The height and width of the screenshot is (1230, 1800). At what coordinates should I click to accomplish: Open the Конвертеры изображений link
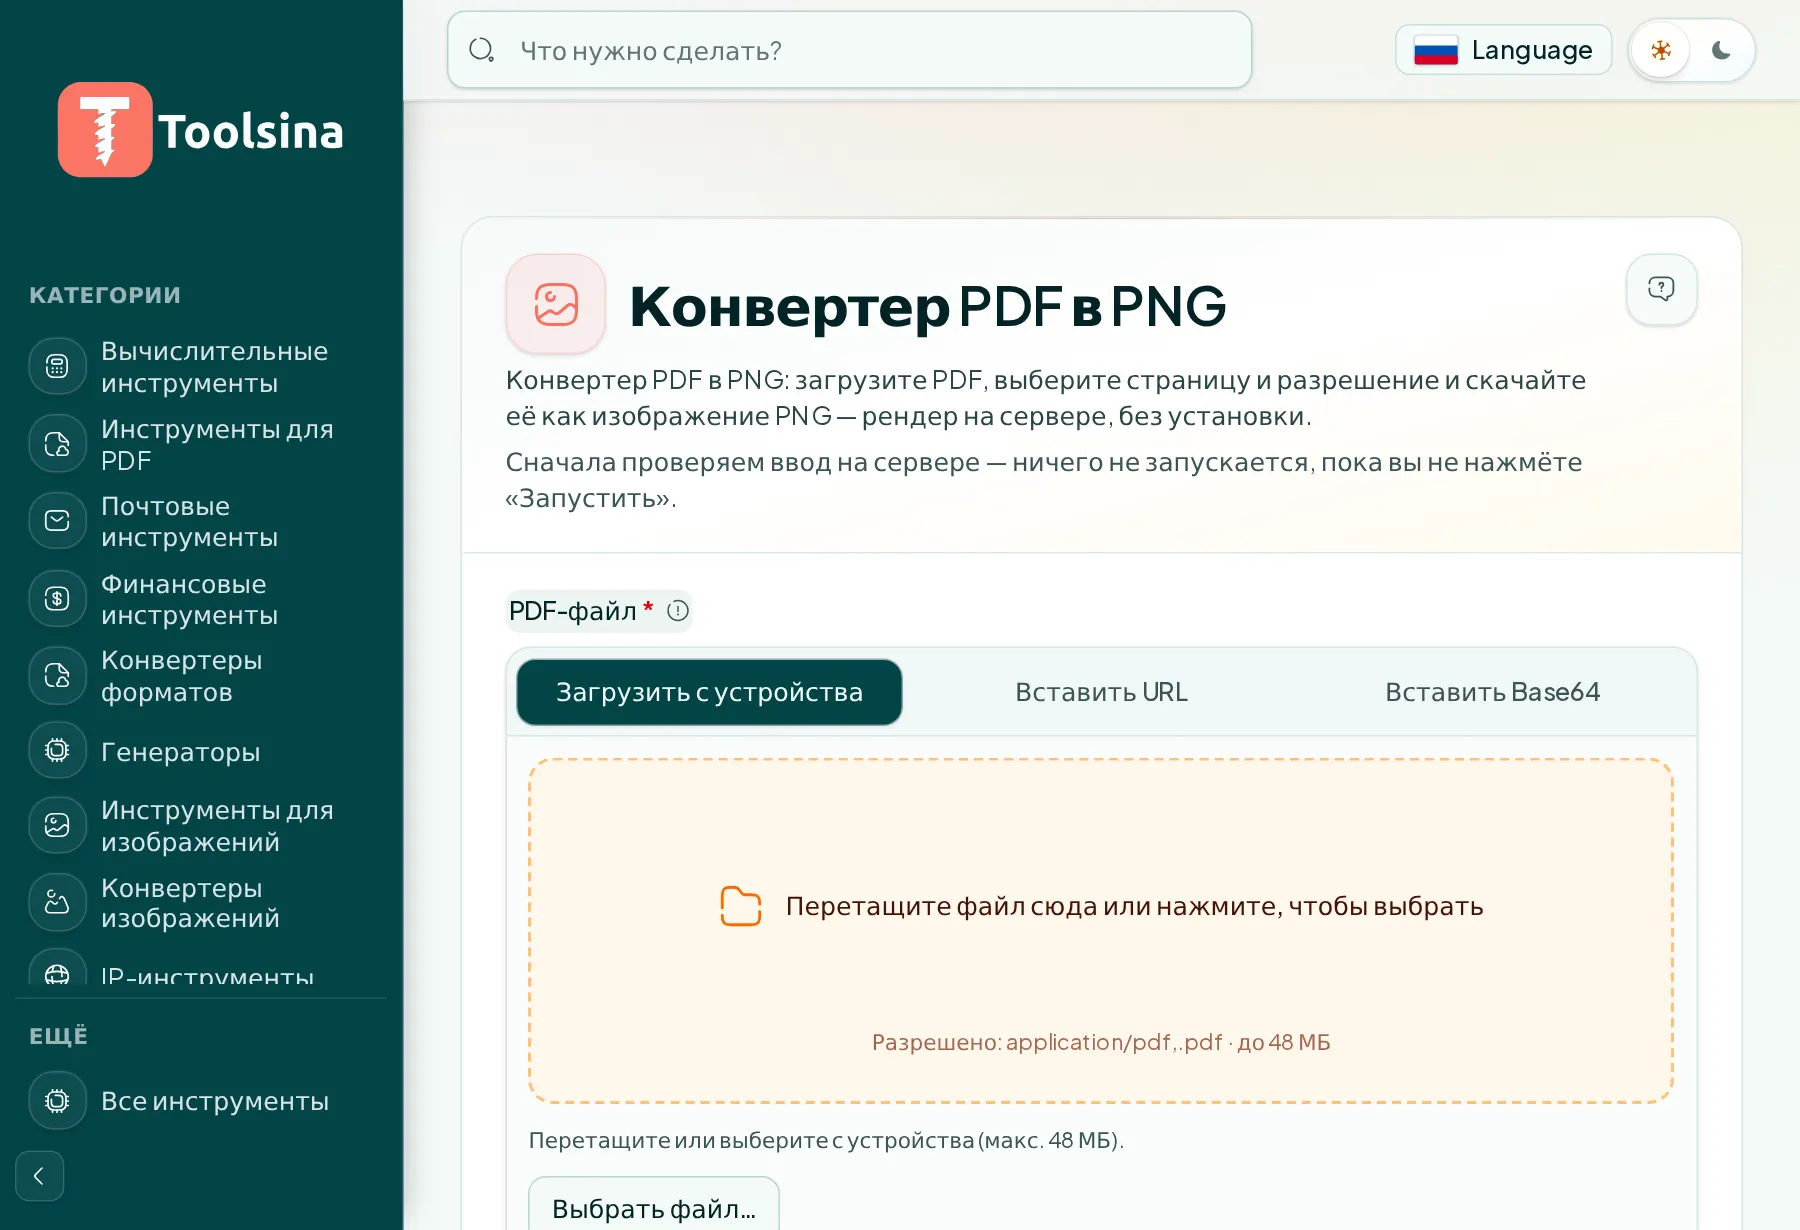click(190, 903)
